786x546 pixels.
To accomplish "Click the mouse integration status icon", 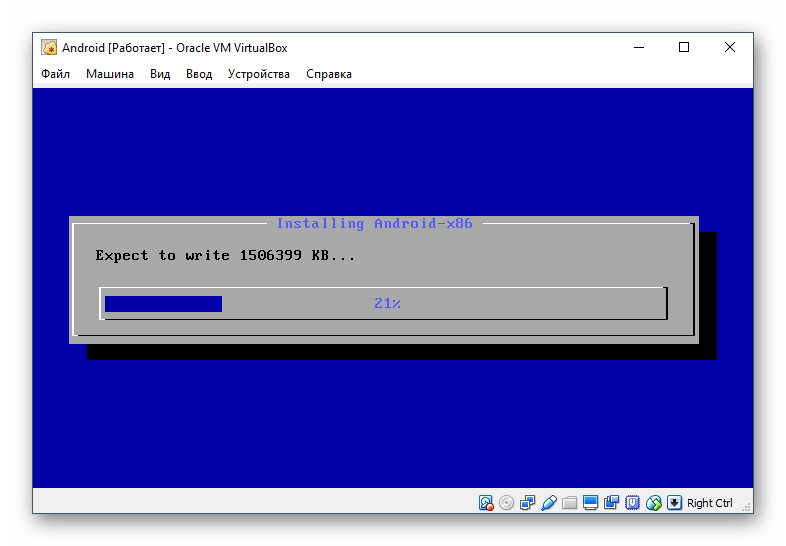I will click(x=654, y=502).
